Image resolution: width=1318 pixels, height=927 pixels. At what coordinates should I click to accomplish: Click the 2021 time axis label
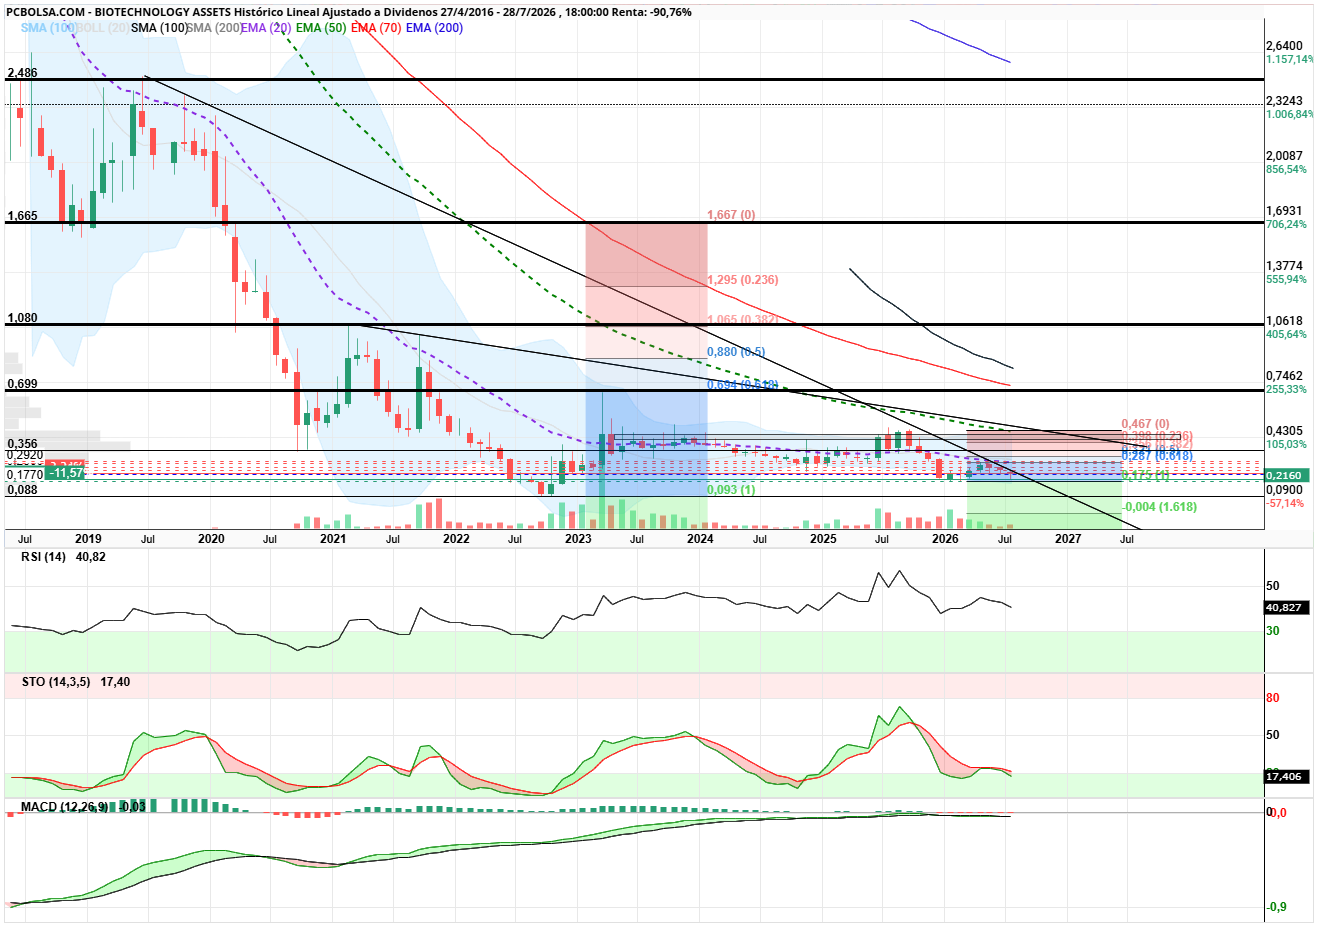333,539
